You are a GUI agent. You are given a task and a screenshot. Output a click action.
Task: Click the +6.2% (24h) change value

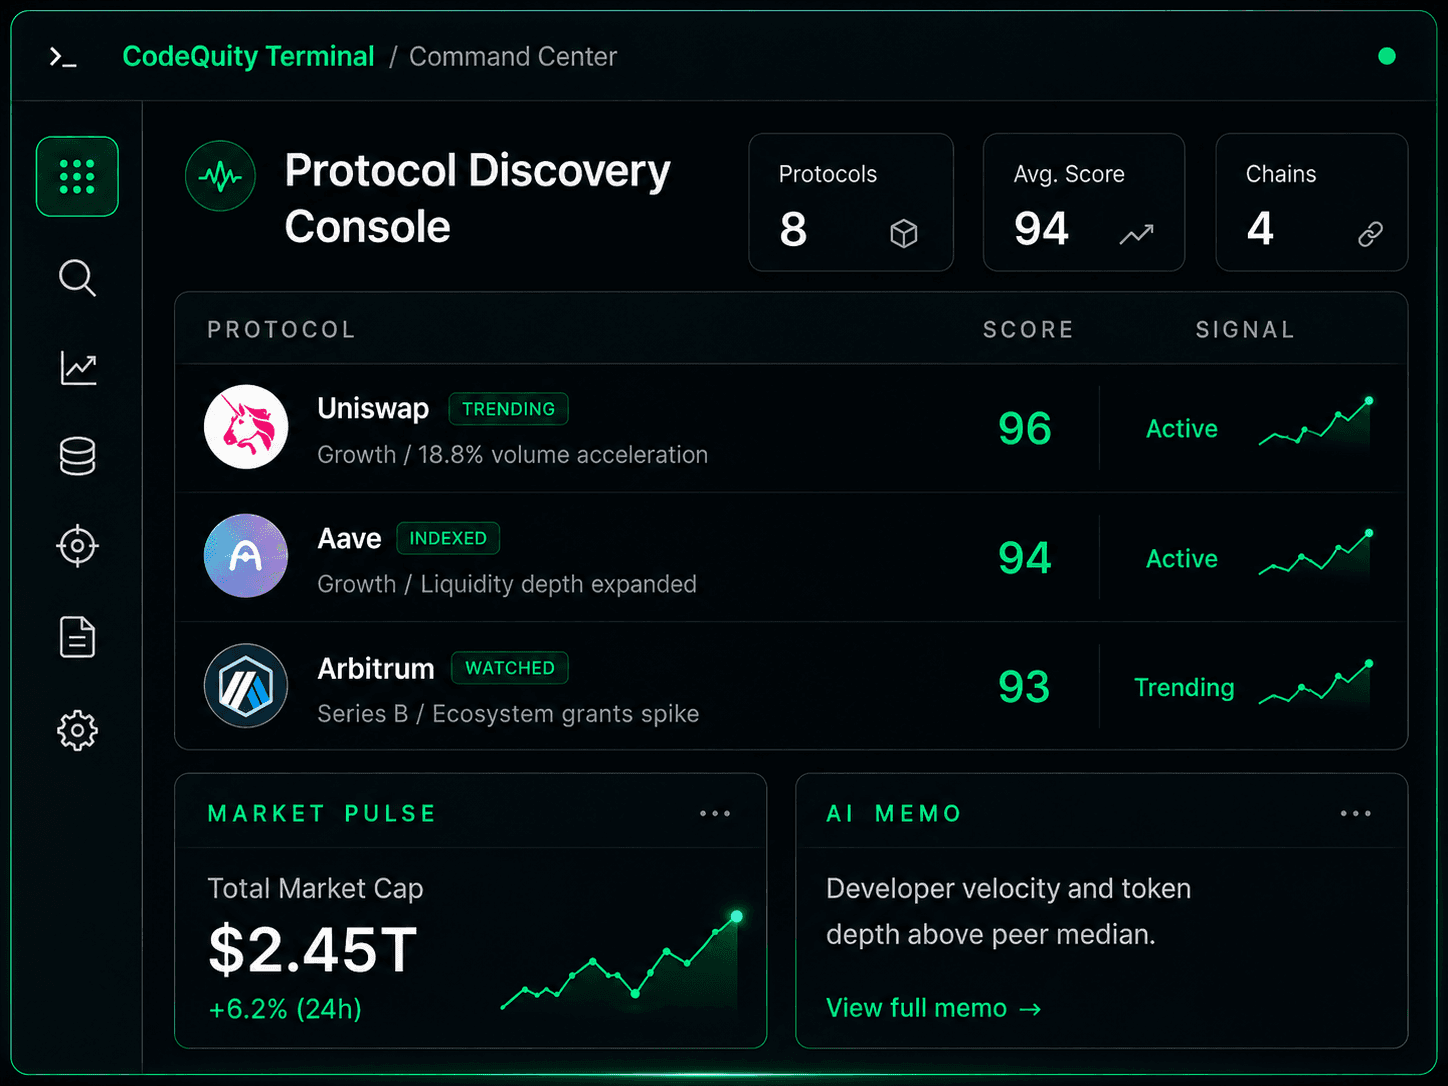pos(285,1009)
